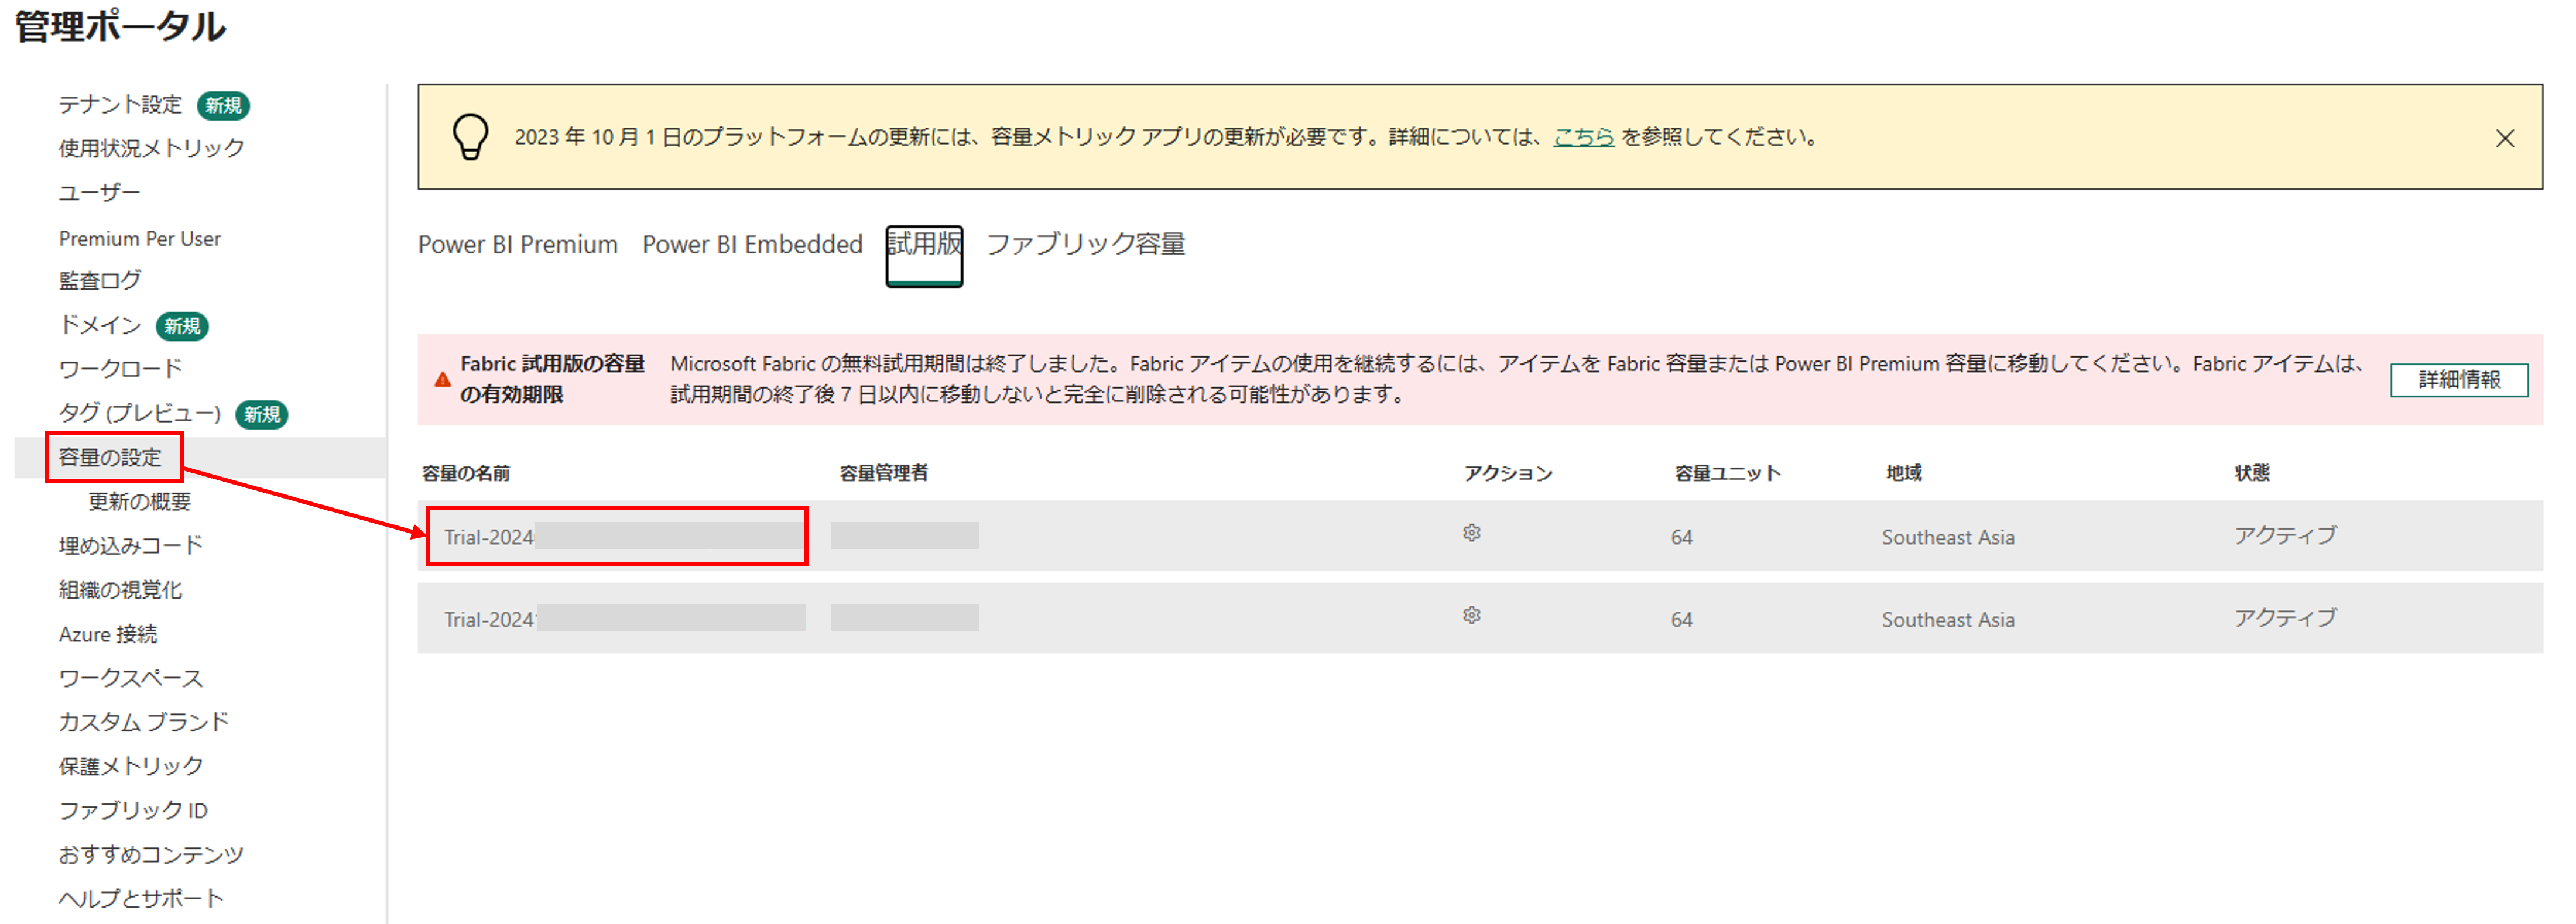2576x924 pixels.
Task: Click the lightbulb icon in the notification banner
Action: (470, 138)
